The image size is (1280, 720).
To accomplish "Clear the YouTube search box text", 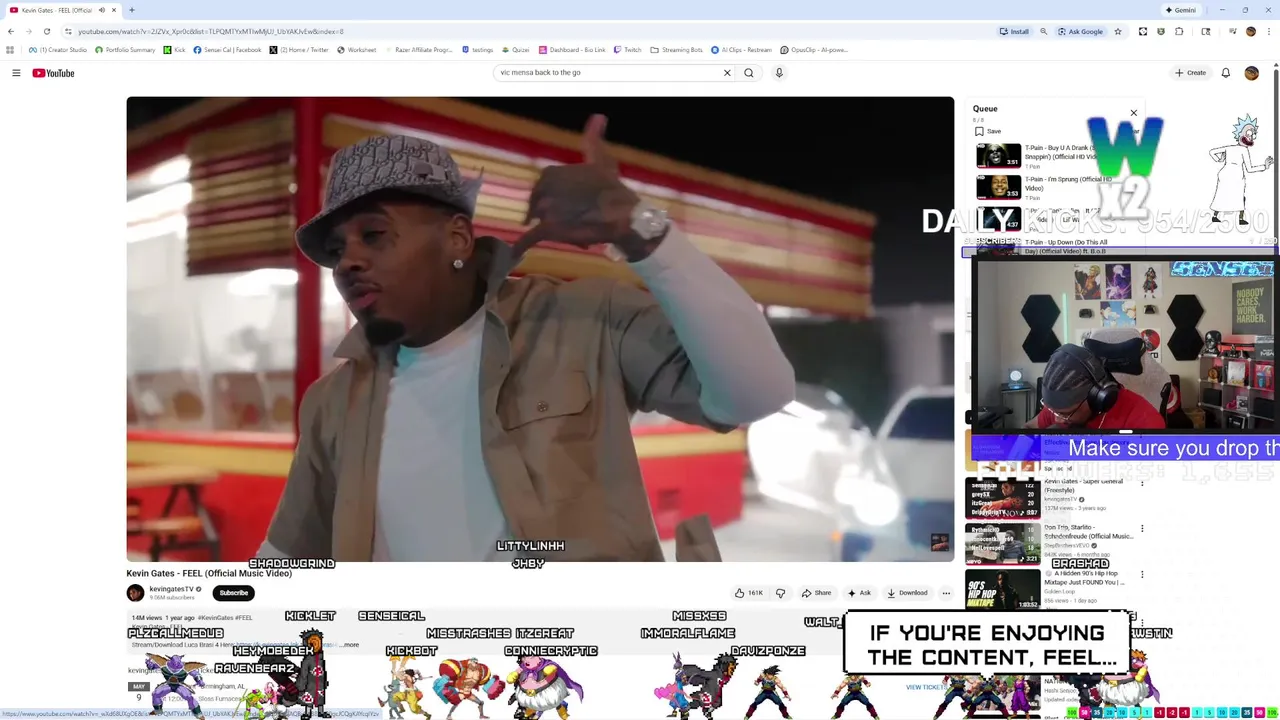I will [x=727, y=73].
